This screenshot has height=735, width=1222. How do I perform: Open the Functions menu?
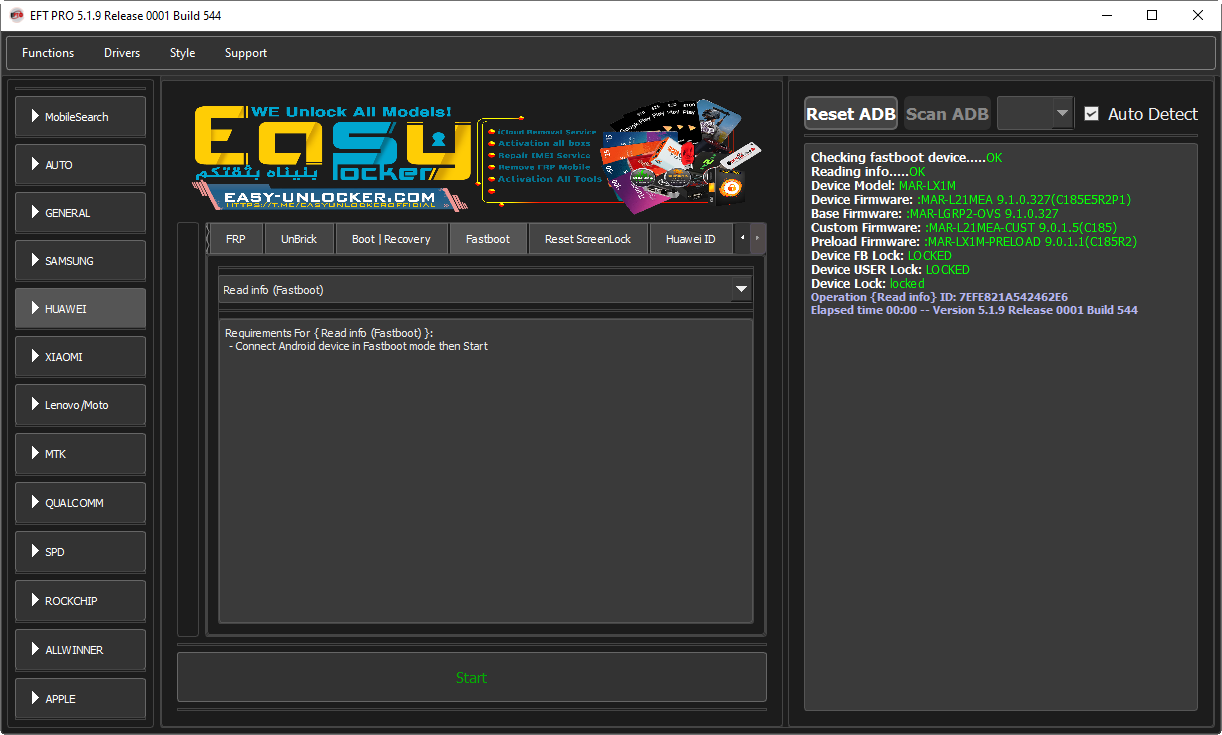(x=48, y=53)
